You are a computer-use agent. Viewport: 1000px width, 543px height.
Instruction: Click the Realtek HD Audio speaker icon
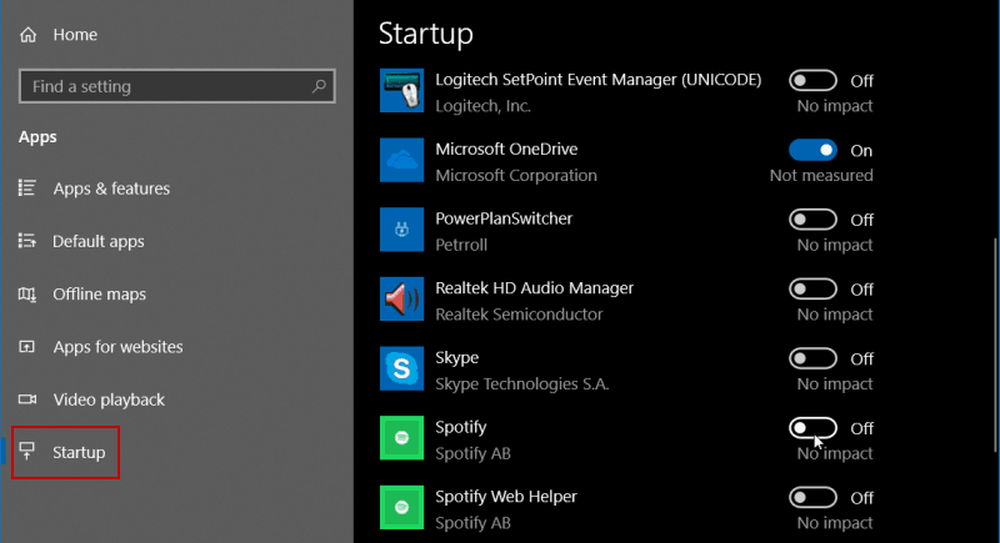(x=402, y=300)
